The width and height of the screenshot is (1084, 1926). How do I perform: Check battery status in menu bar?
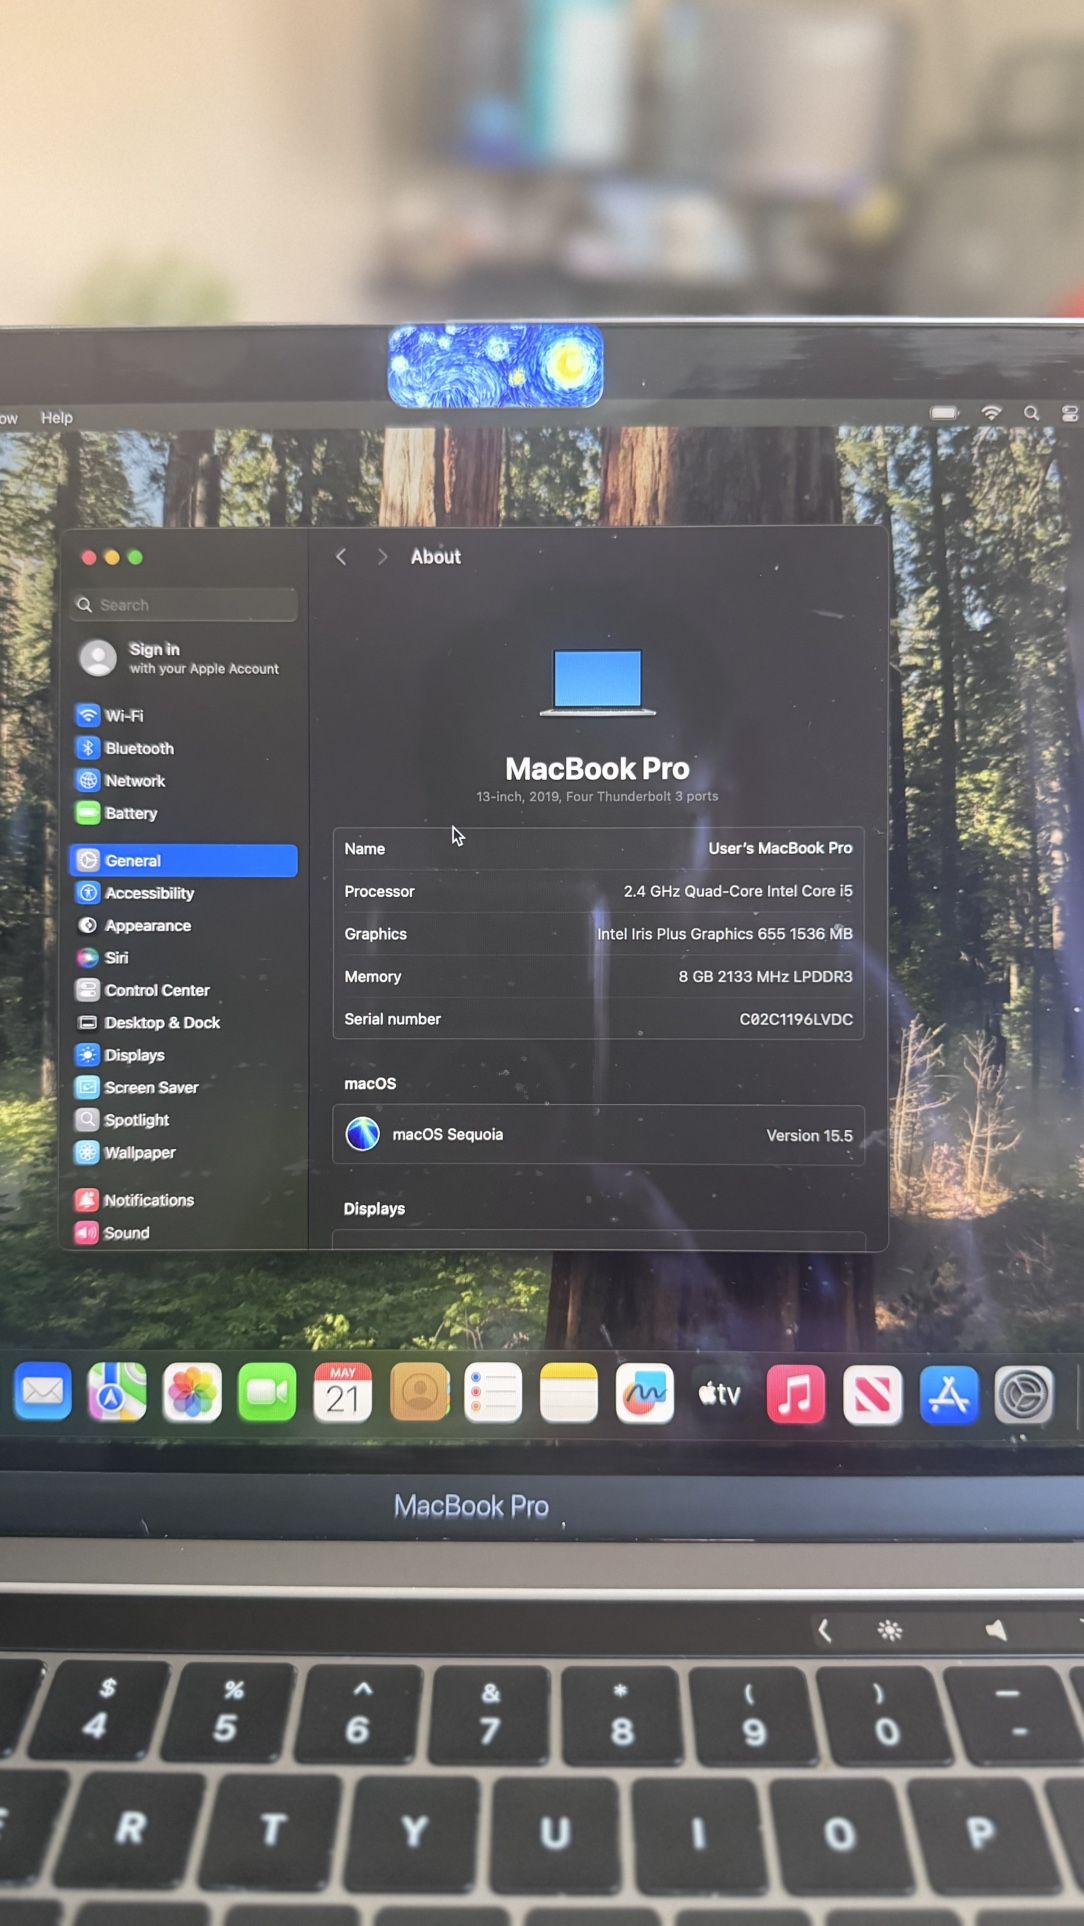pyautogui.click(x=944, y=412)
